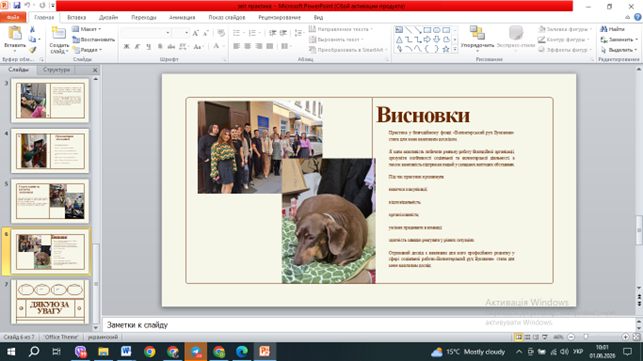Fit slide to current window icon
Image resolution: width=643 pixels, height=361 pixels.
(x=636, y=337)
